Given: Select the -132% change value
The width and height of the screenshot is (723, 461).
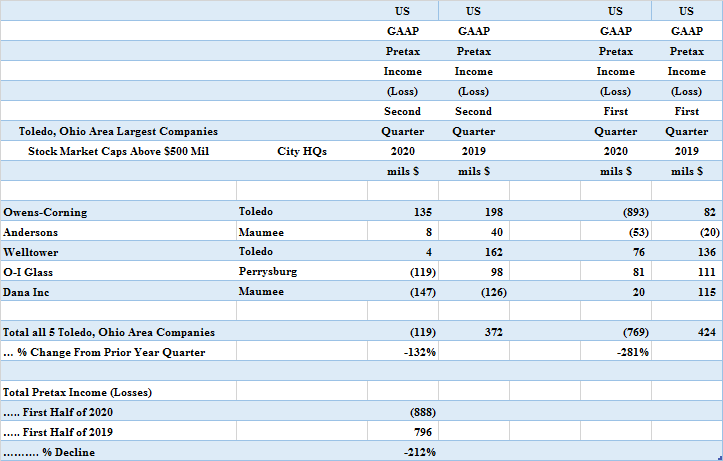Looking at the screenshot, I should pyautogui.click(x=420, y=353).
